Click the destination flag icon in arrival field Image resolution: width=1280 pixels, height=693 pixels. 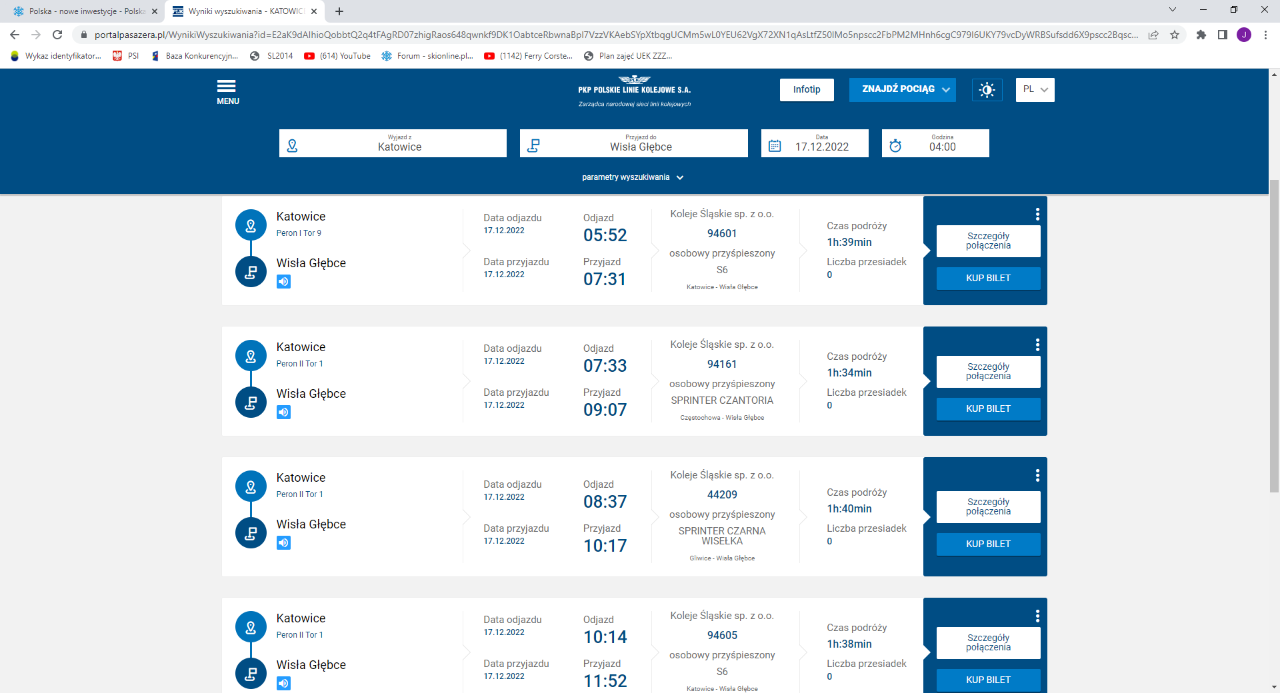[534, 146]
